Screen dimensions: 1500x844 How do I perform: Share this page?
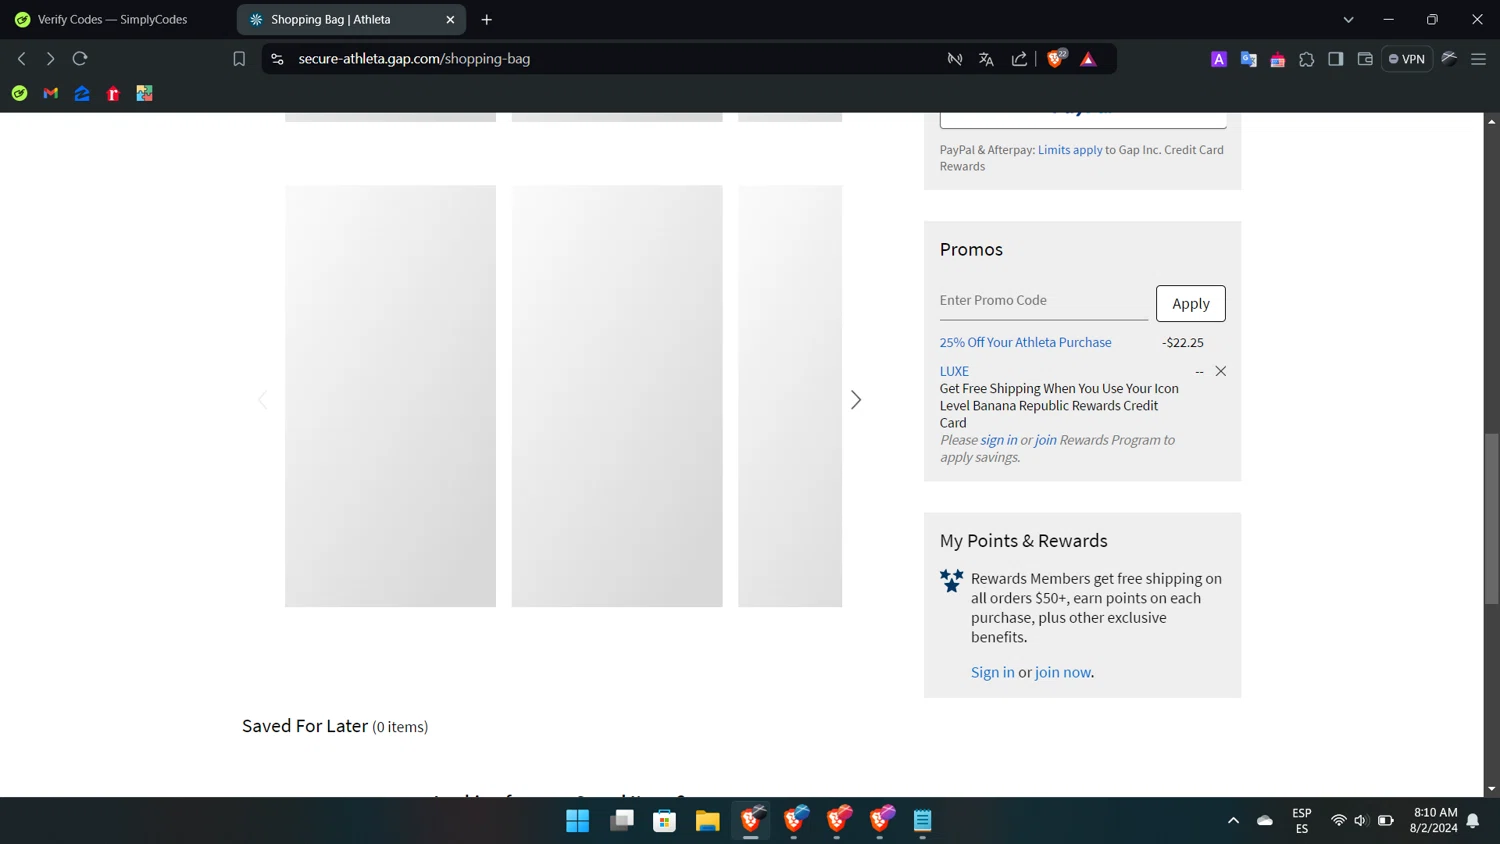pos(1019,59)
